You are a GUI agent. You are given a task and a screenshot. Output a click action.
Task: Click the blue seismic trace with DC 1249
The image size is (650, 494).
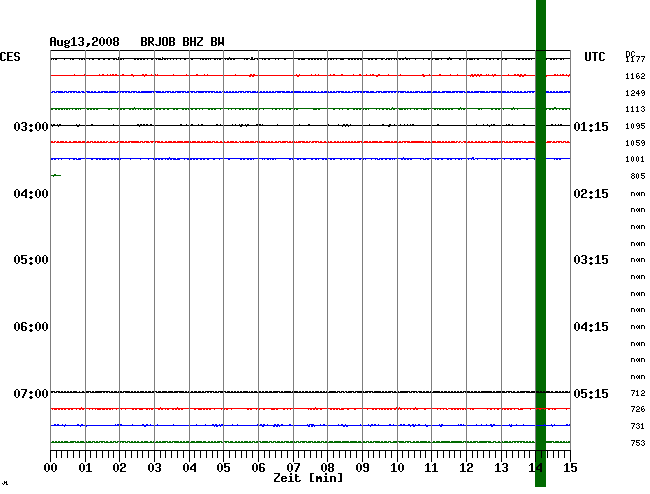point(310,92)
